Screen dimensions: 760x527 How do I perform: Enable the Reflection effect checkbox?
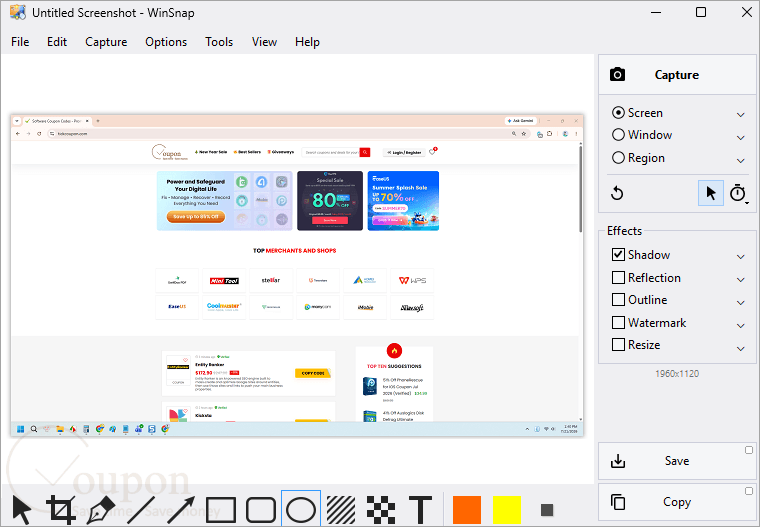coord(618,277)
